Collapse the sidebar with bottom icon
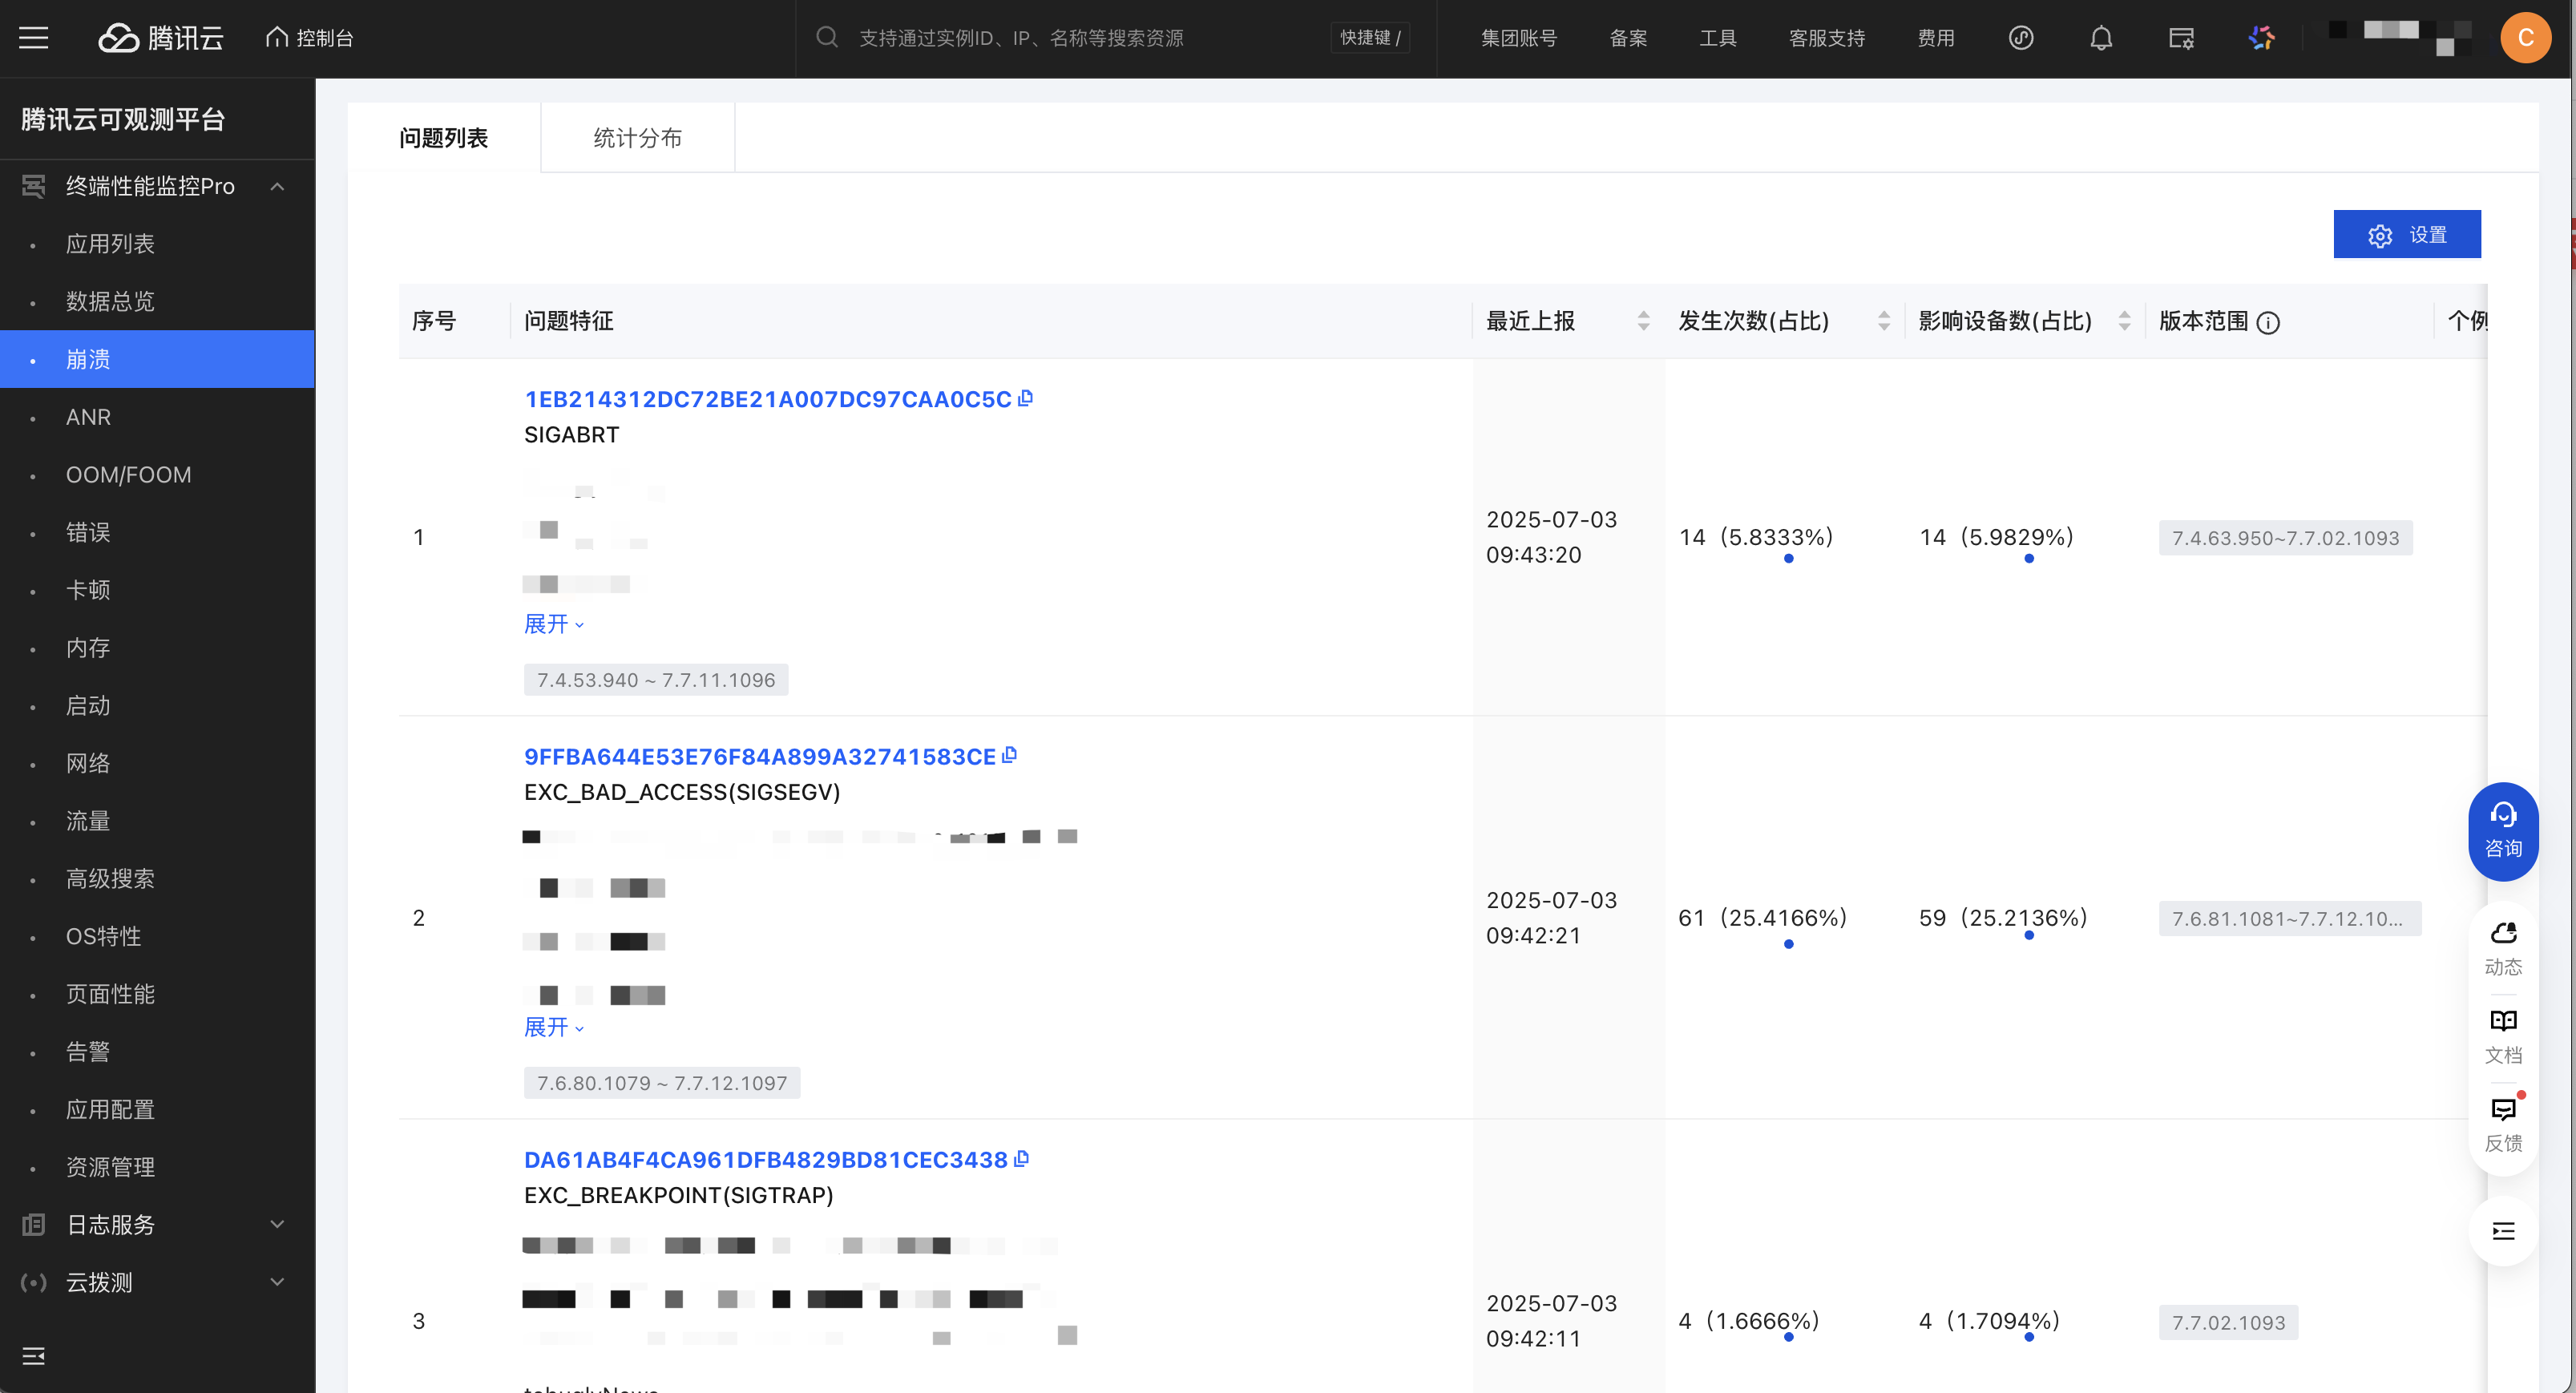This screenshot has height=1393, width=2576. [33, 1356]
